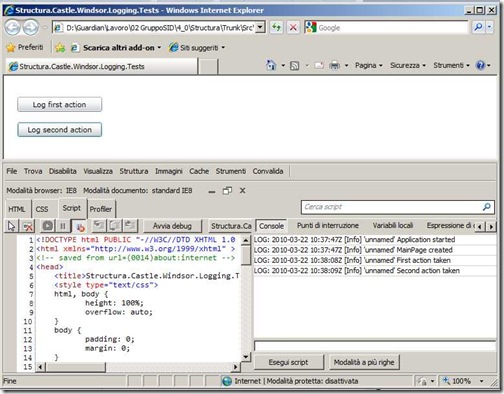Image resolution: width=504 pixels, height=394 pixels.
Task: Click the Step Over debugger icon
Action: (114, 226)
